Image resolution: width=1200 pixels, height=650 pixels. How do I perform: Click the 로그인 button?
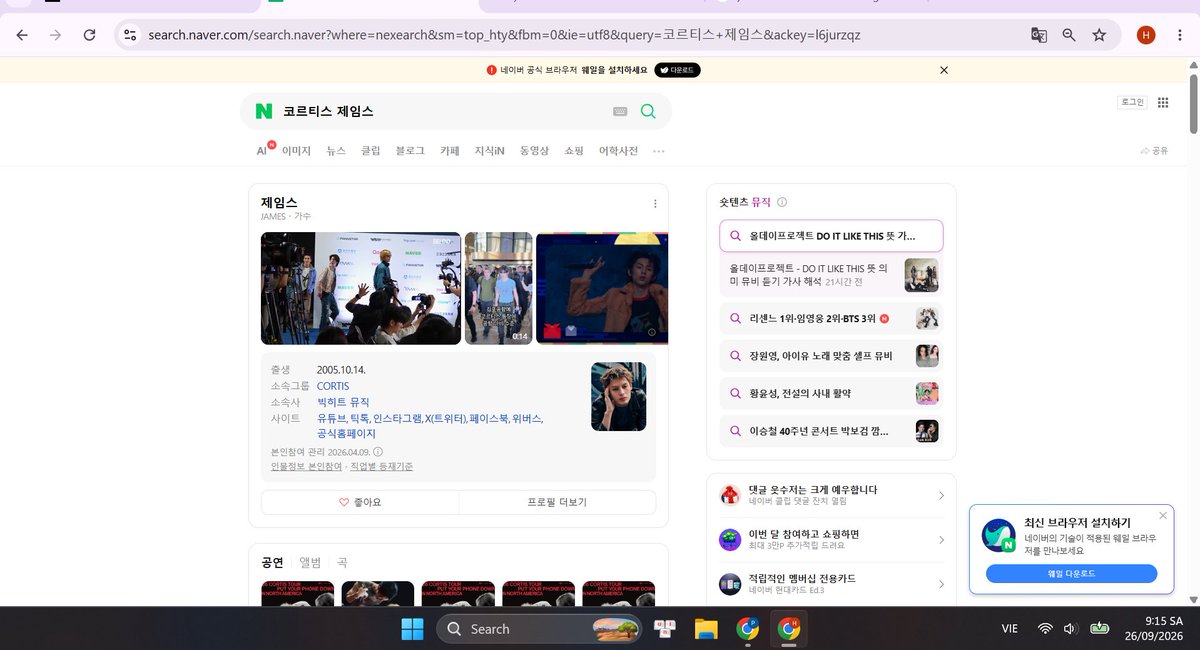tap(1132, 102)
